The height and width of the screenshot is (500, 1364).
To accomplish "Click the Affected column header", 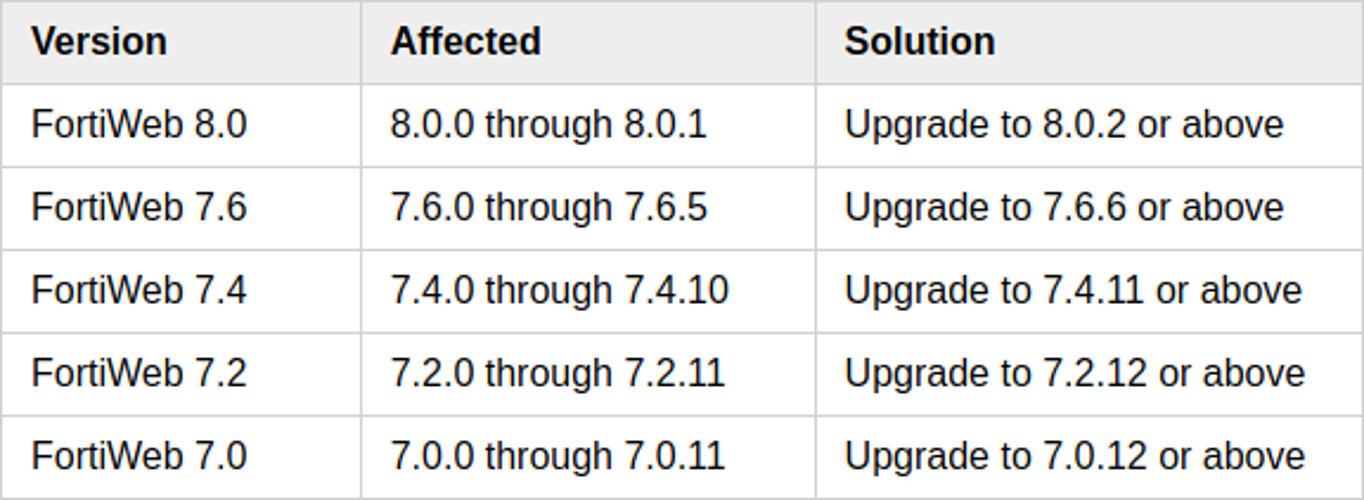I will (x=465, y=42).
